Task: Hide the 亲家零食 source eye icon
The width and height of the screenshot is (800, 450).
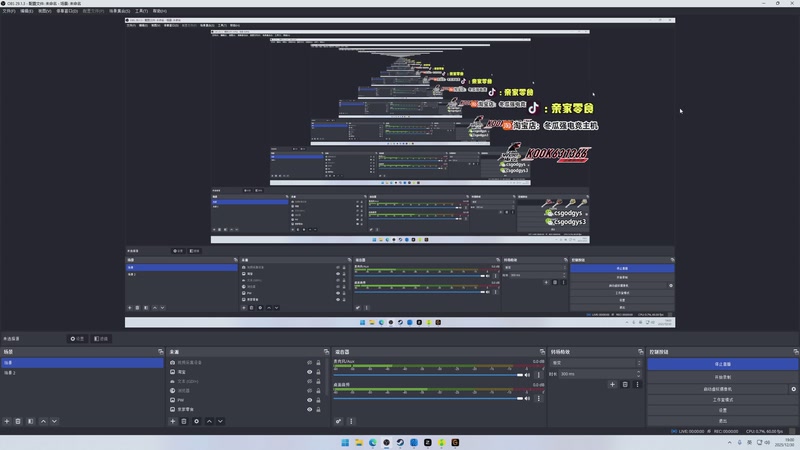Action: pos(309,409)
